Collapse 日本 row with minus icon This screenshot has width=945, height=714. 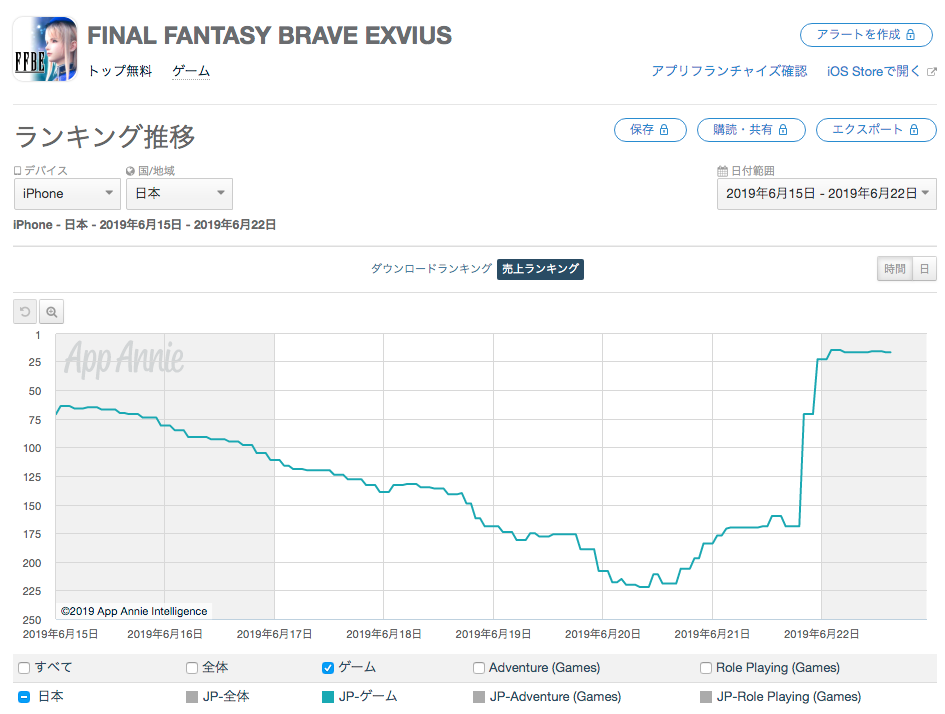(24, 696)
